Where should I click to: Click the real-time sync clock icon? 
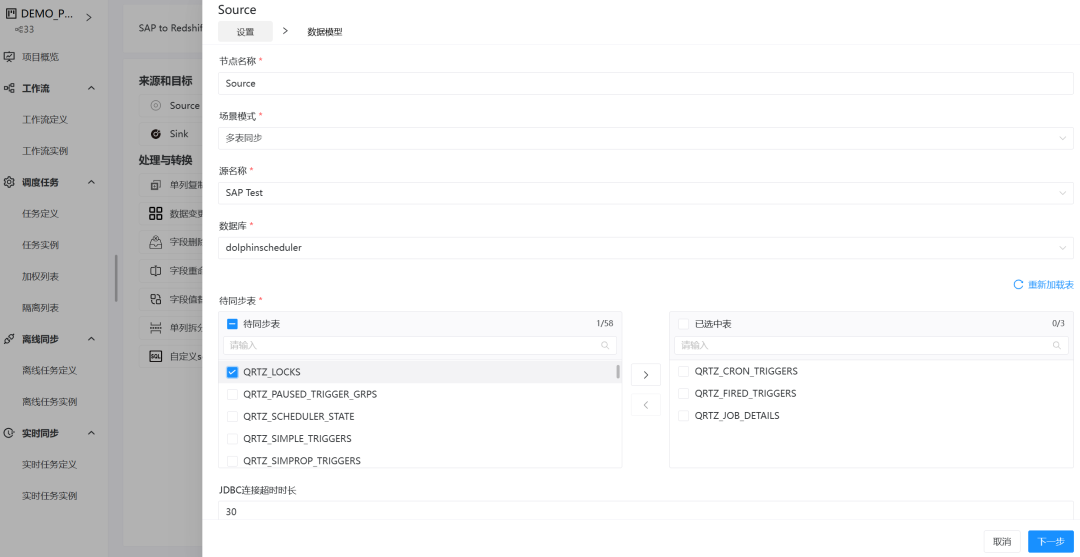(x=9, y=433)
